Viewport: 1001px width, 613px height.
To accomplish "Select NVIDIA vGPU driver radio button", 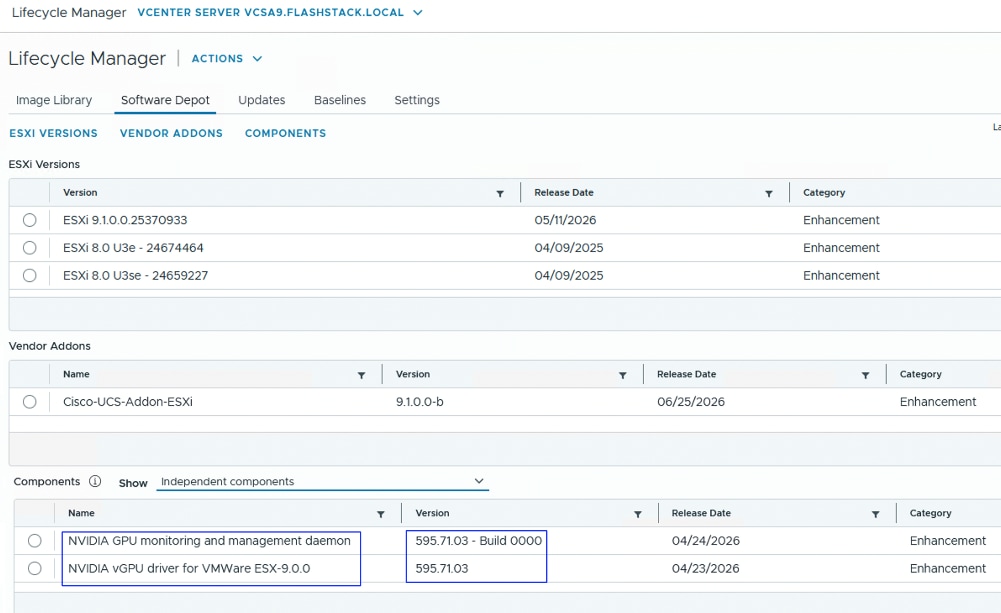I will click(x=34, y=568).
